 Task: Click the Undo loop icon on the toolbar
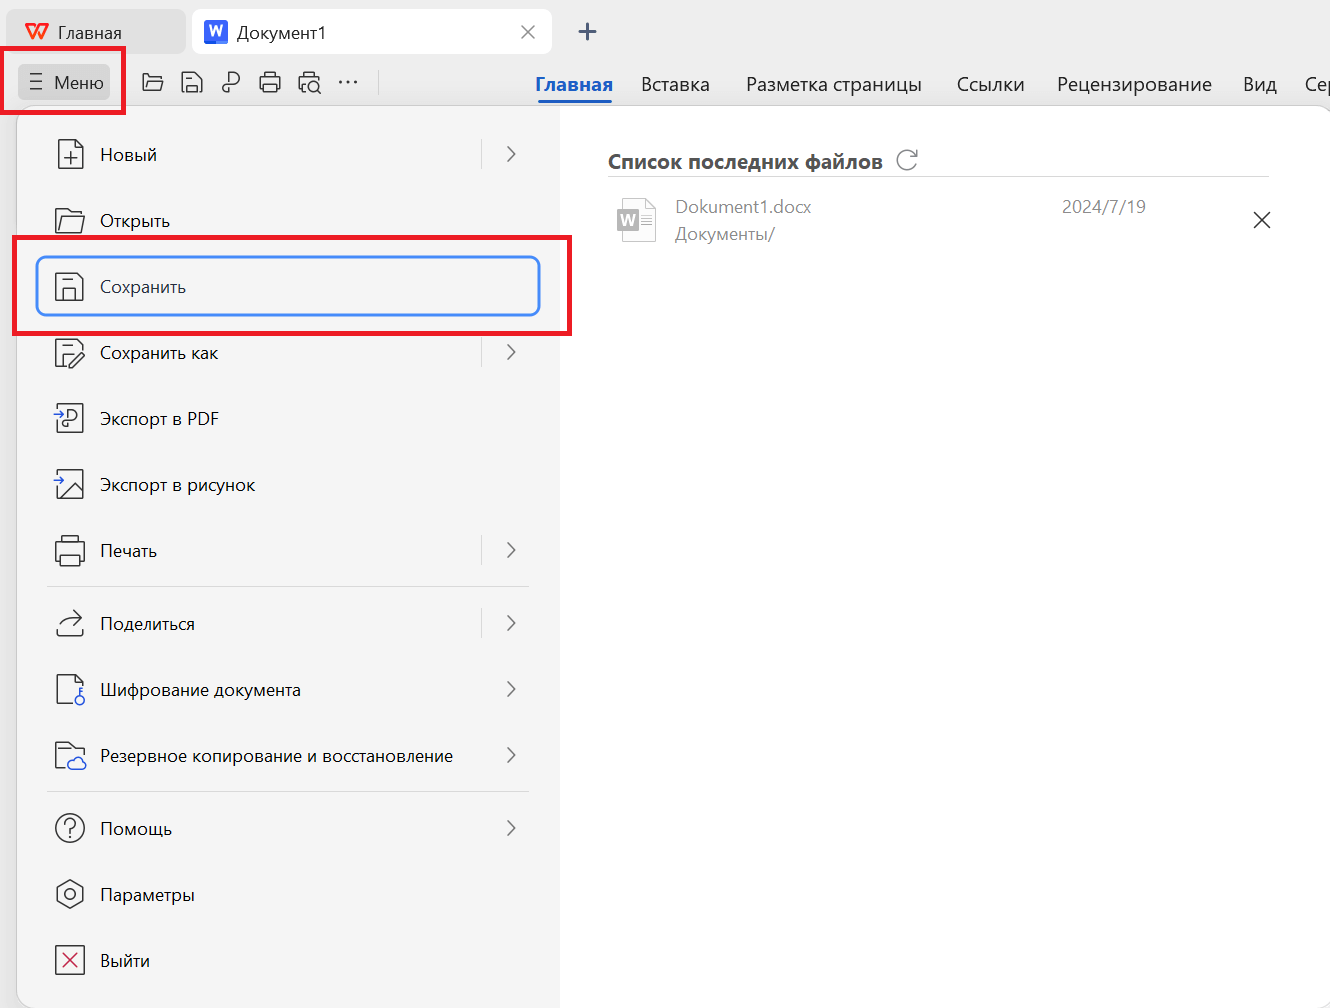tap(230, 83)
